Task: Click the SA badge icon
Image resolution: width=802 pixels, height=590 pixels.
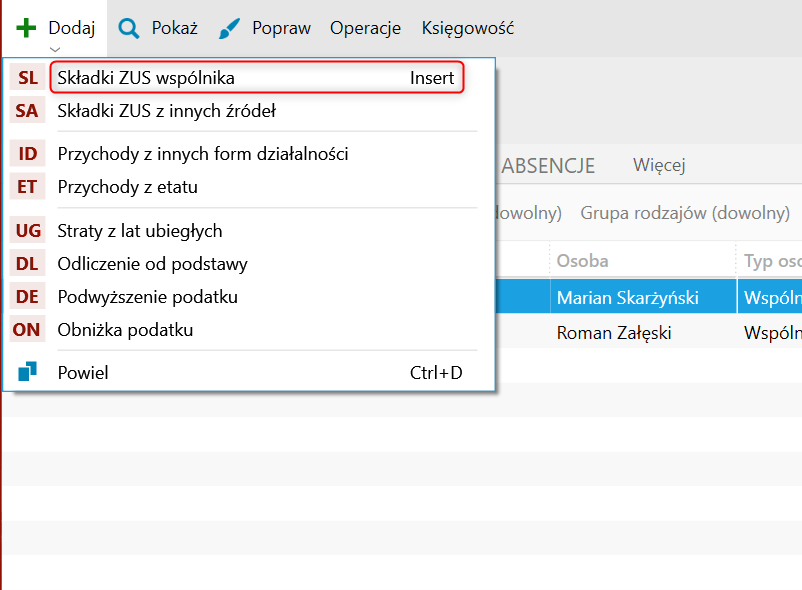Action: 27,111
